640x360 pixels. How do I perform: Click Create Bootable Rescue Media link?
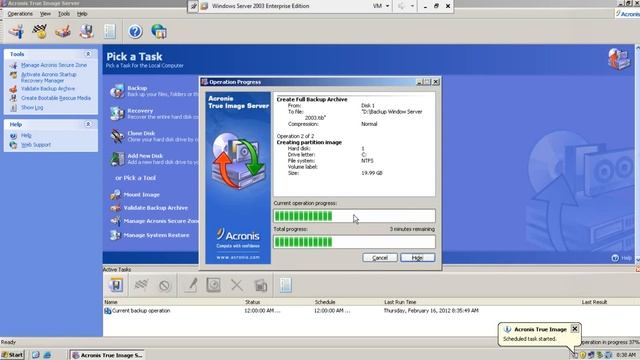(x=56, y=98)
